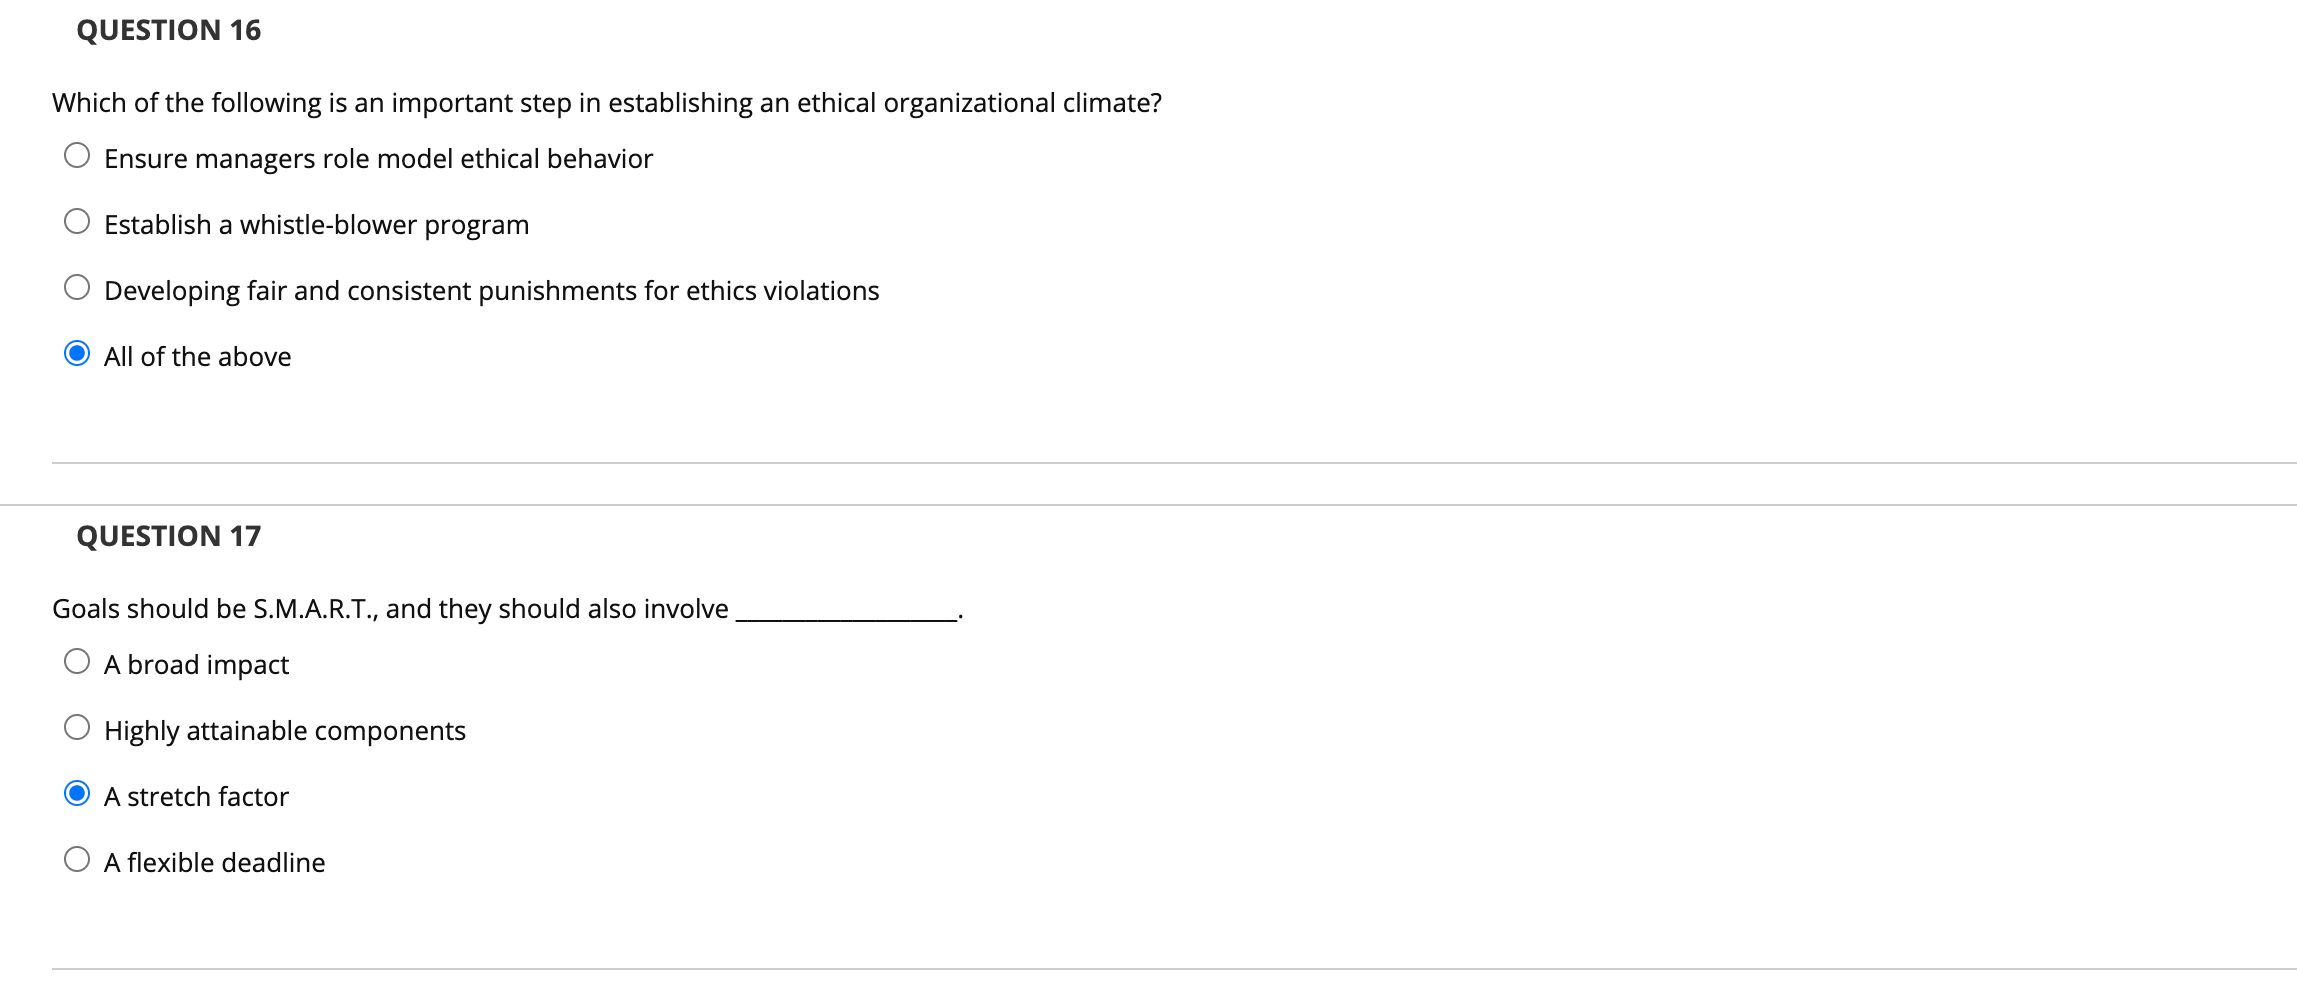Image resolution: width=2297 pixels, height=993 pixels.
Task: Click the "All of the above" label text
Action: (x=196, y=355)
